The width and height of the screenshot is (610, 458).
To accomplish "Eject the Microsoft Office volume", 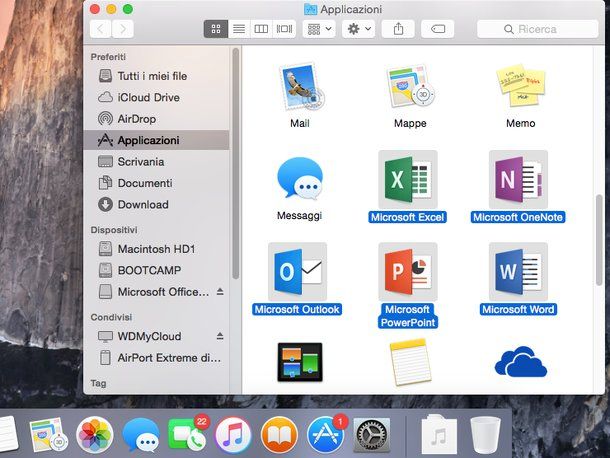I will point(220,291).
